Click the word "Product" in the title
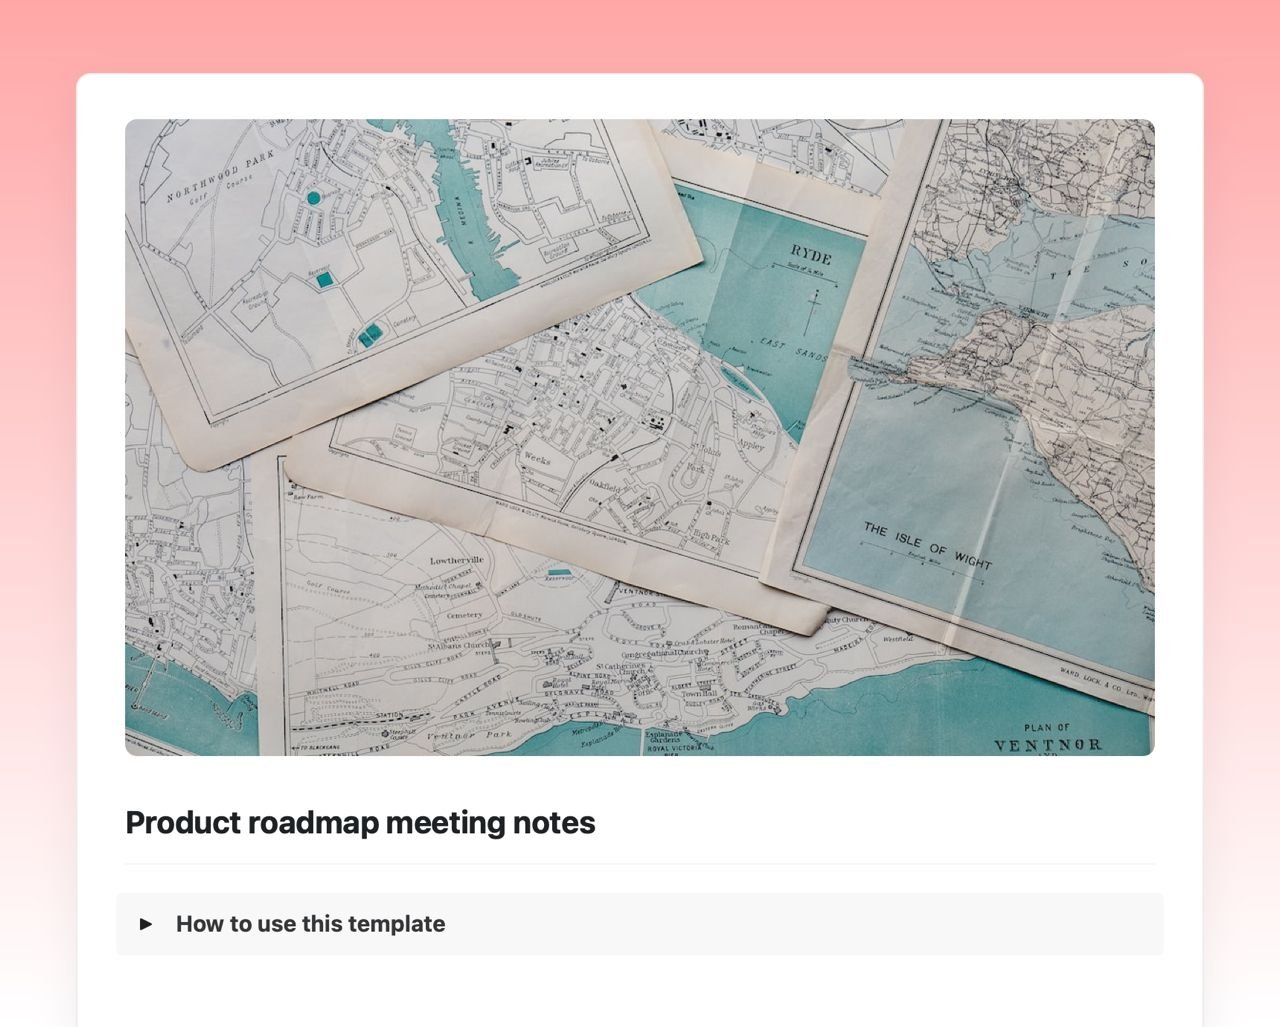The image size is (1280, 1027). click(181, 822)
